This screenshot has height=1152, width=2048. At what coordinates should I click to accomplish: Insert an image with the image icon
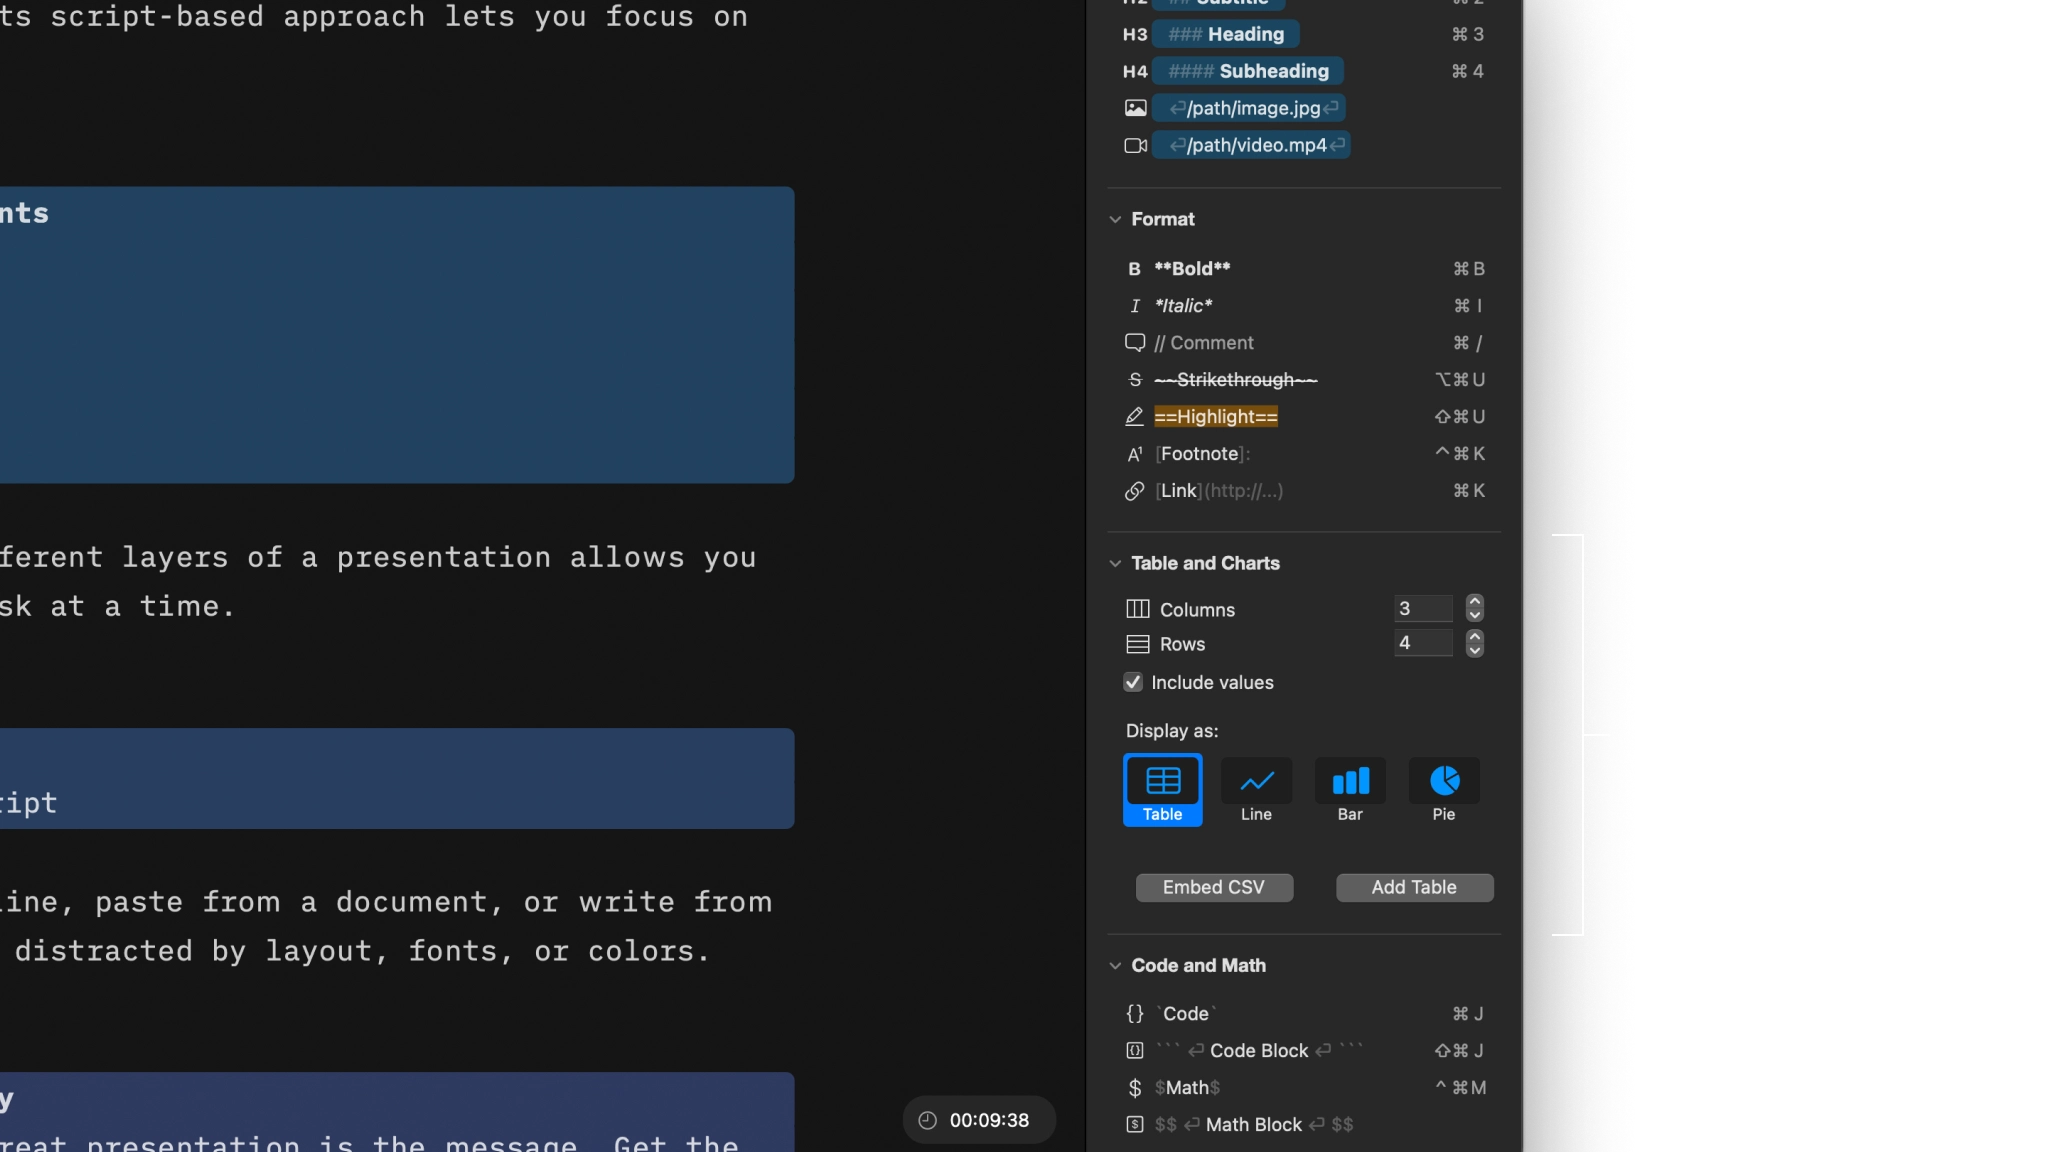[x=1248, y=107]
